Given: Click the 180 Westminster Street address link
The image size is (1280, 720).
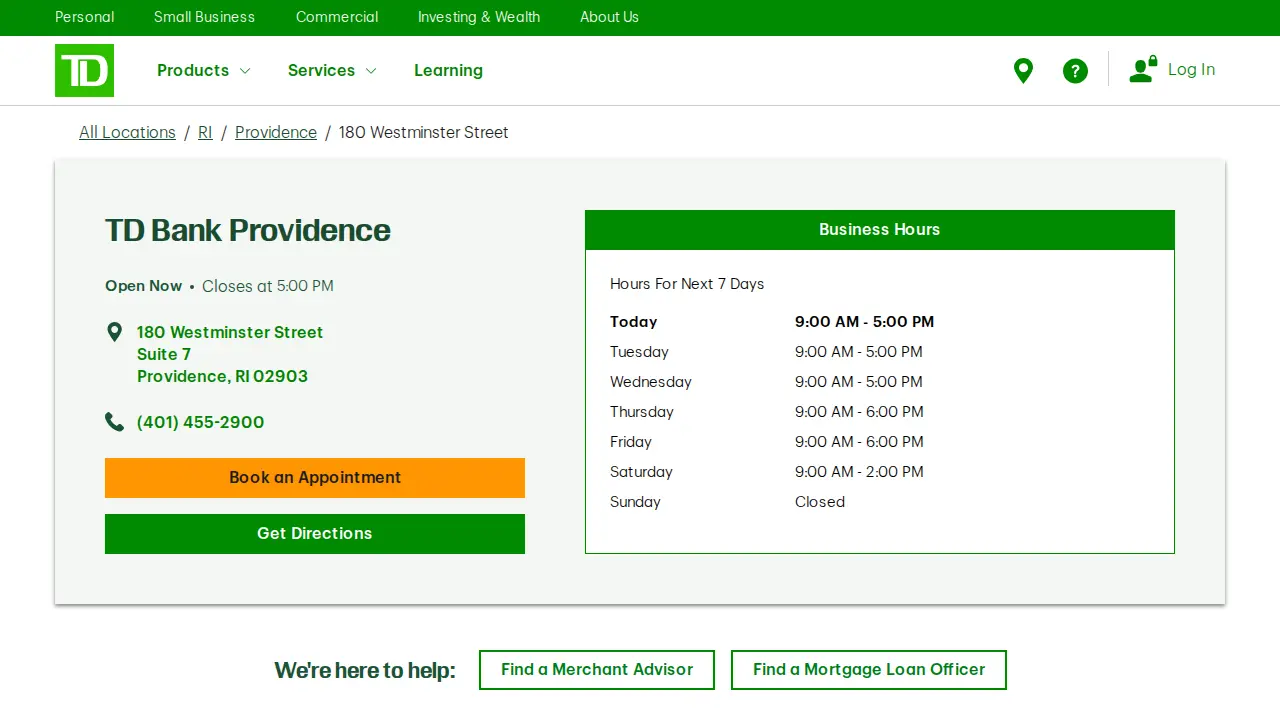Looking at the screenshot, I should pos(230,354).
